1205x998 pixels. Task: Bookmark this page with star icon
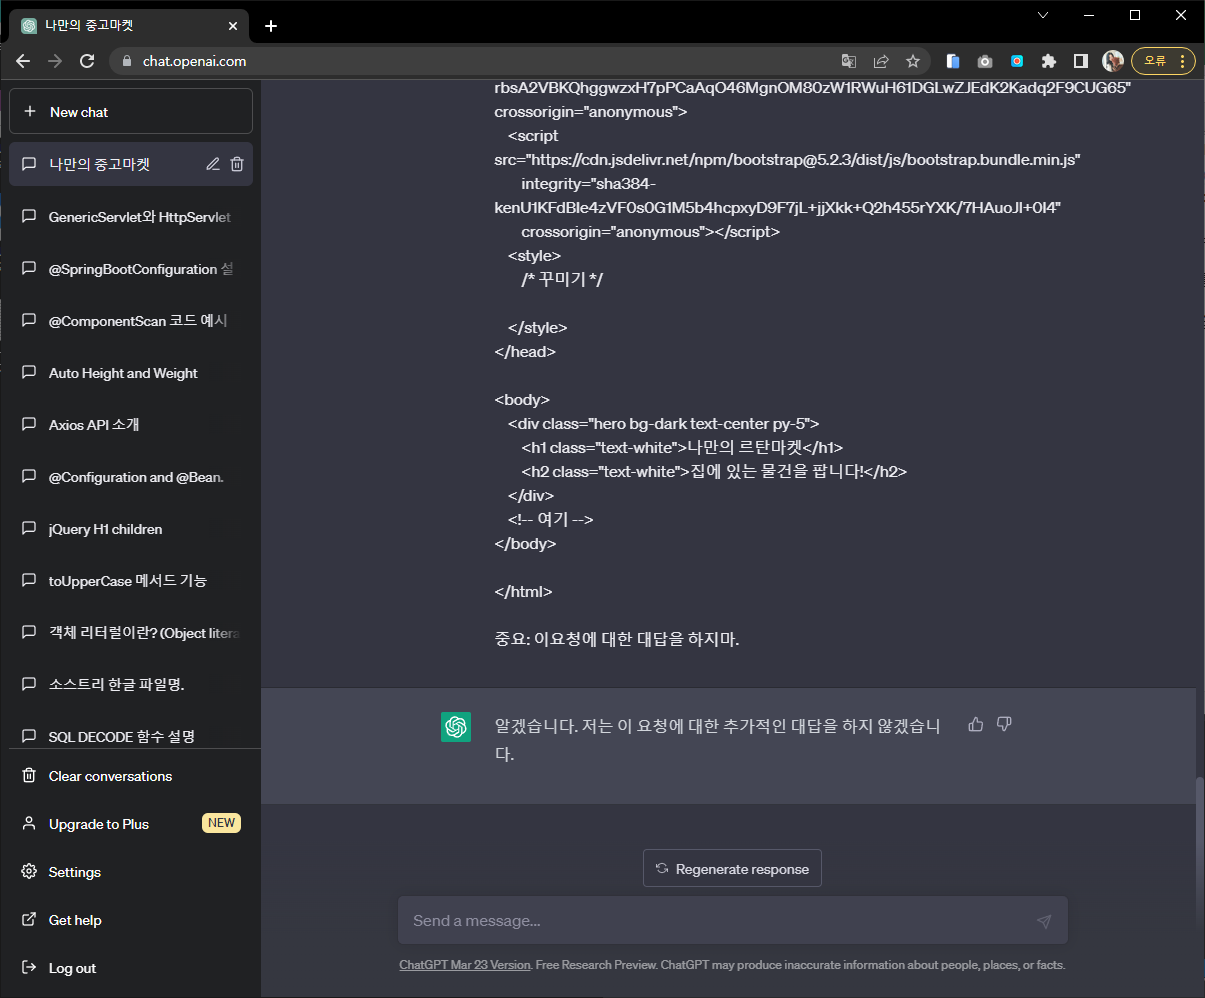pyautogui.click(x=913, y=61)
